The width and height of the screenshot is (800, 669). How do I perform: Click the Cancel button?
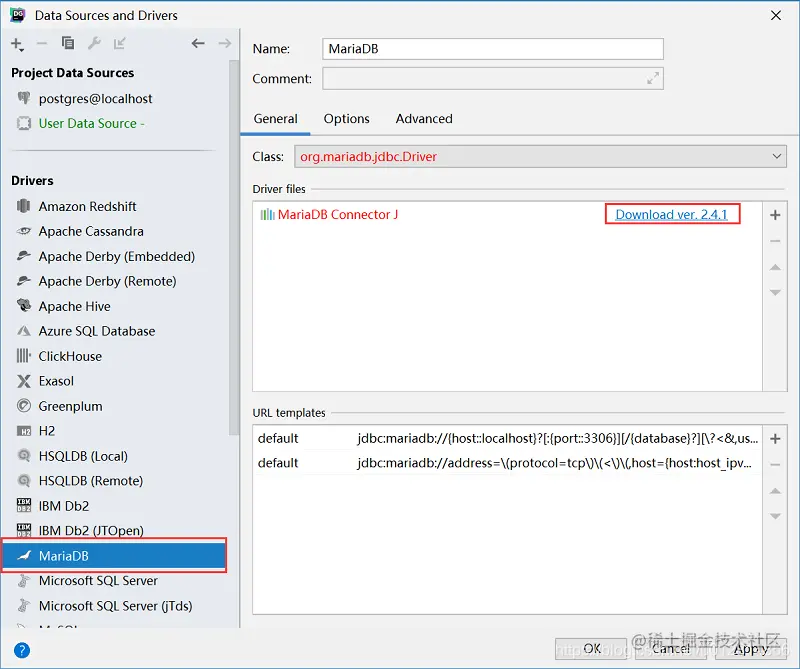tap(670, 649)
